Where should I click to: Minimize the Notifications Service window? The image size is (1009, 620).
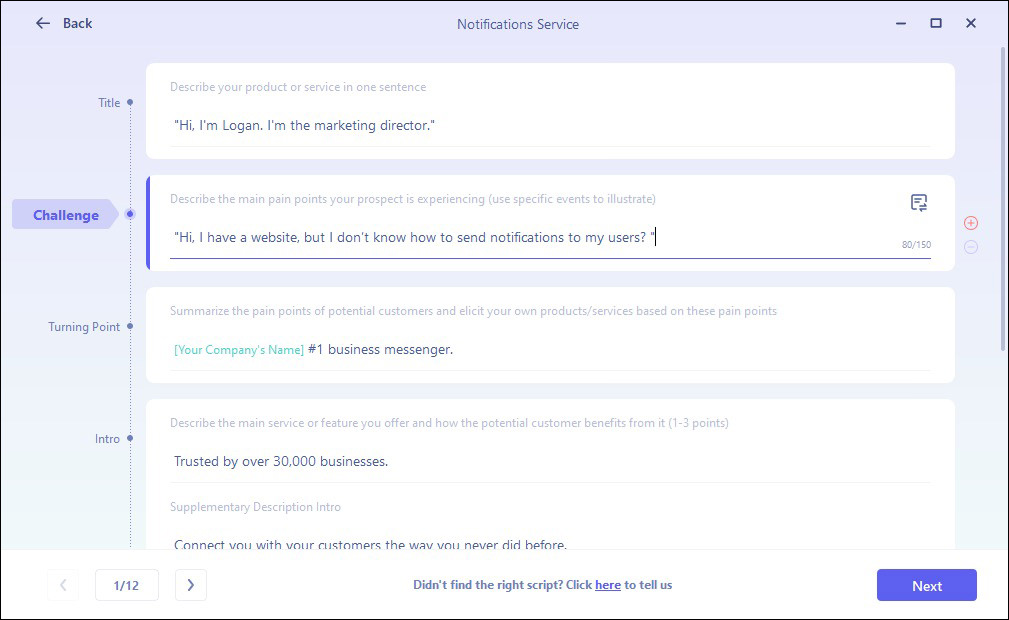click(x=901, y=24)
